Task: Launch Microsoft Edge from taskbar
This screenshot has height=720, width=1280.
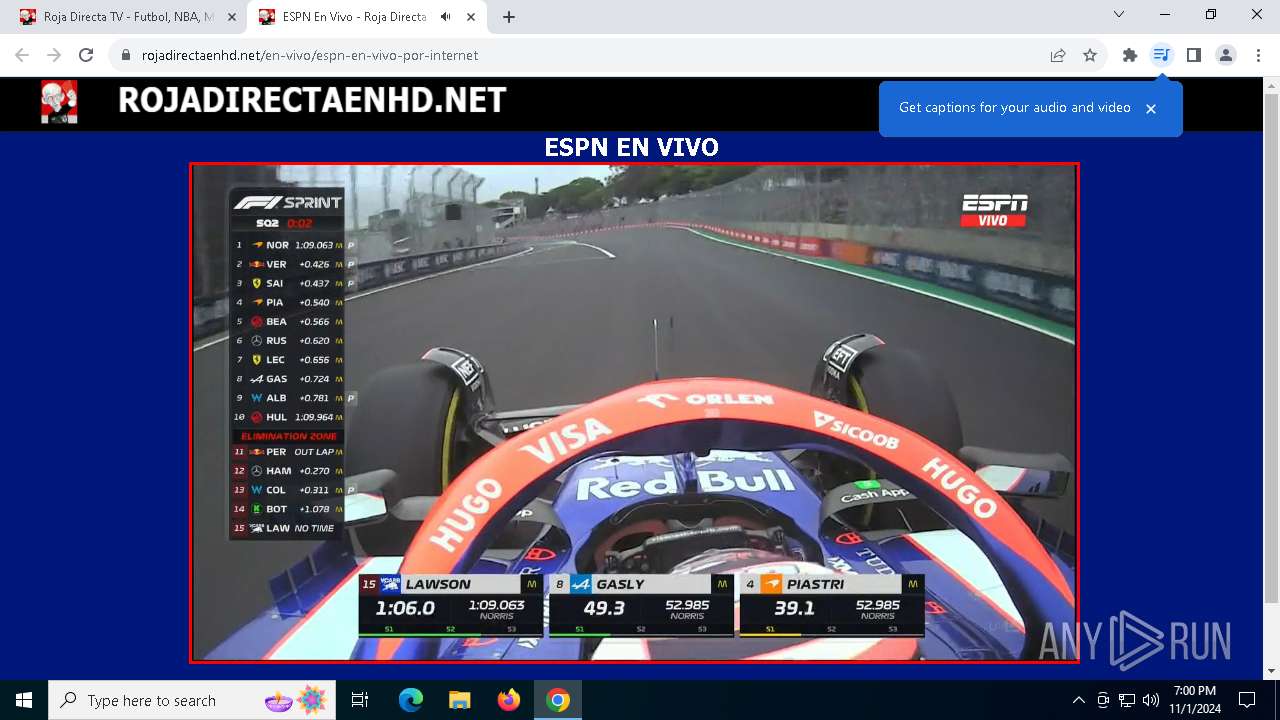Action: (x=411, y=700)
